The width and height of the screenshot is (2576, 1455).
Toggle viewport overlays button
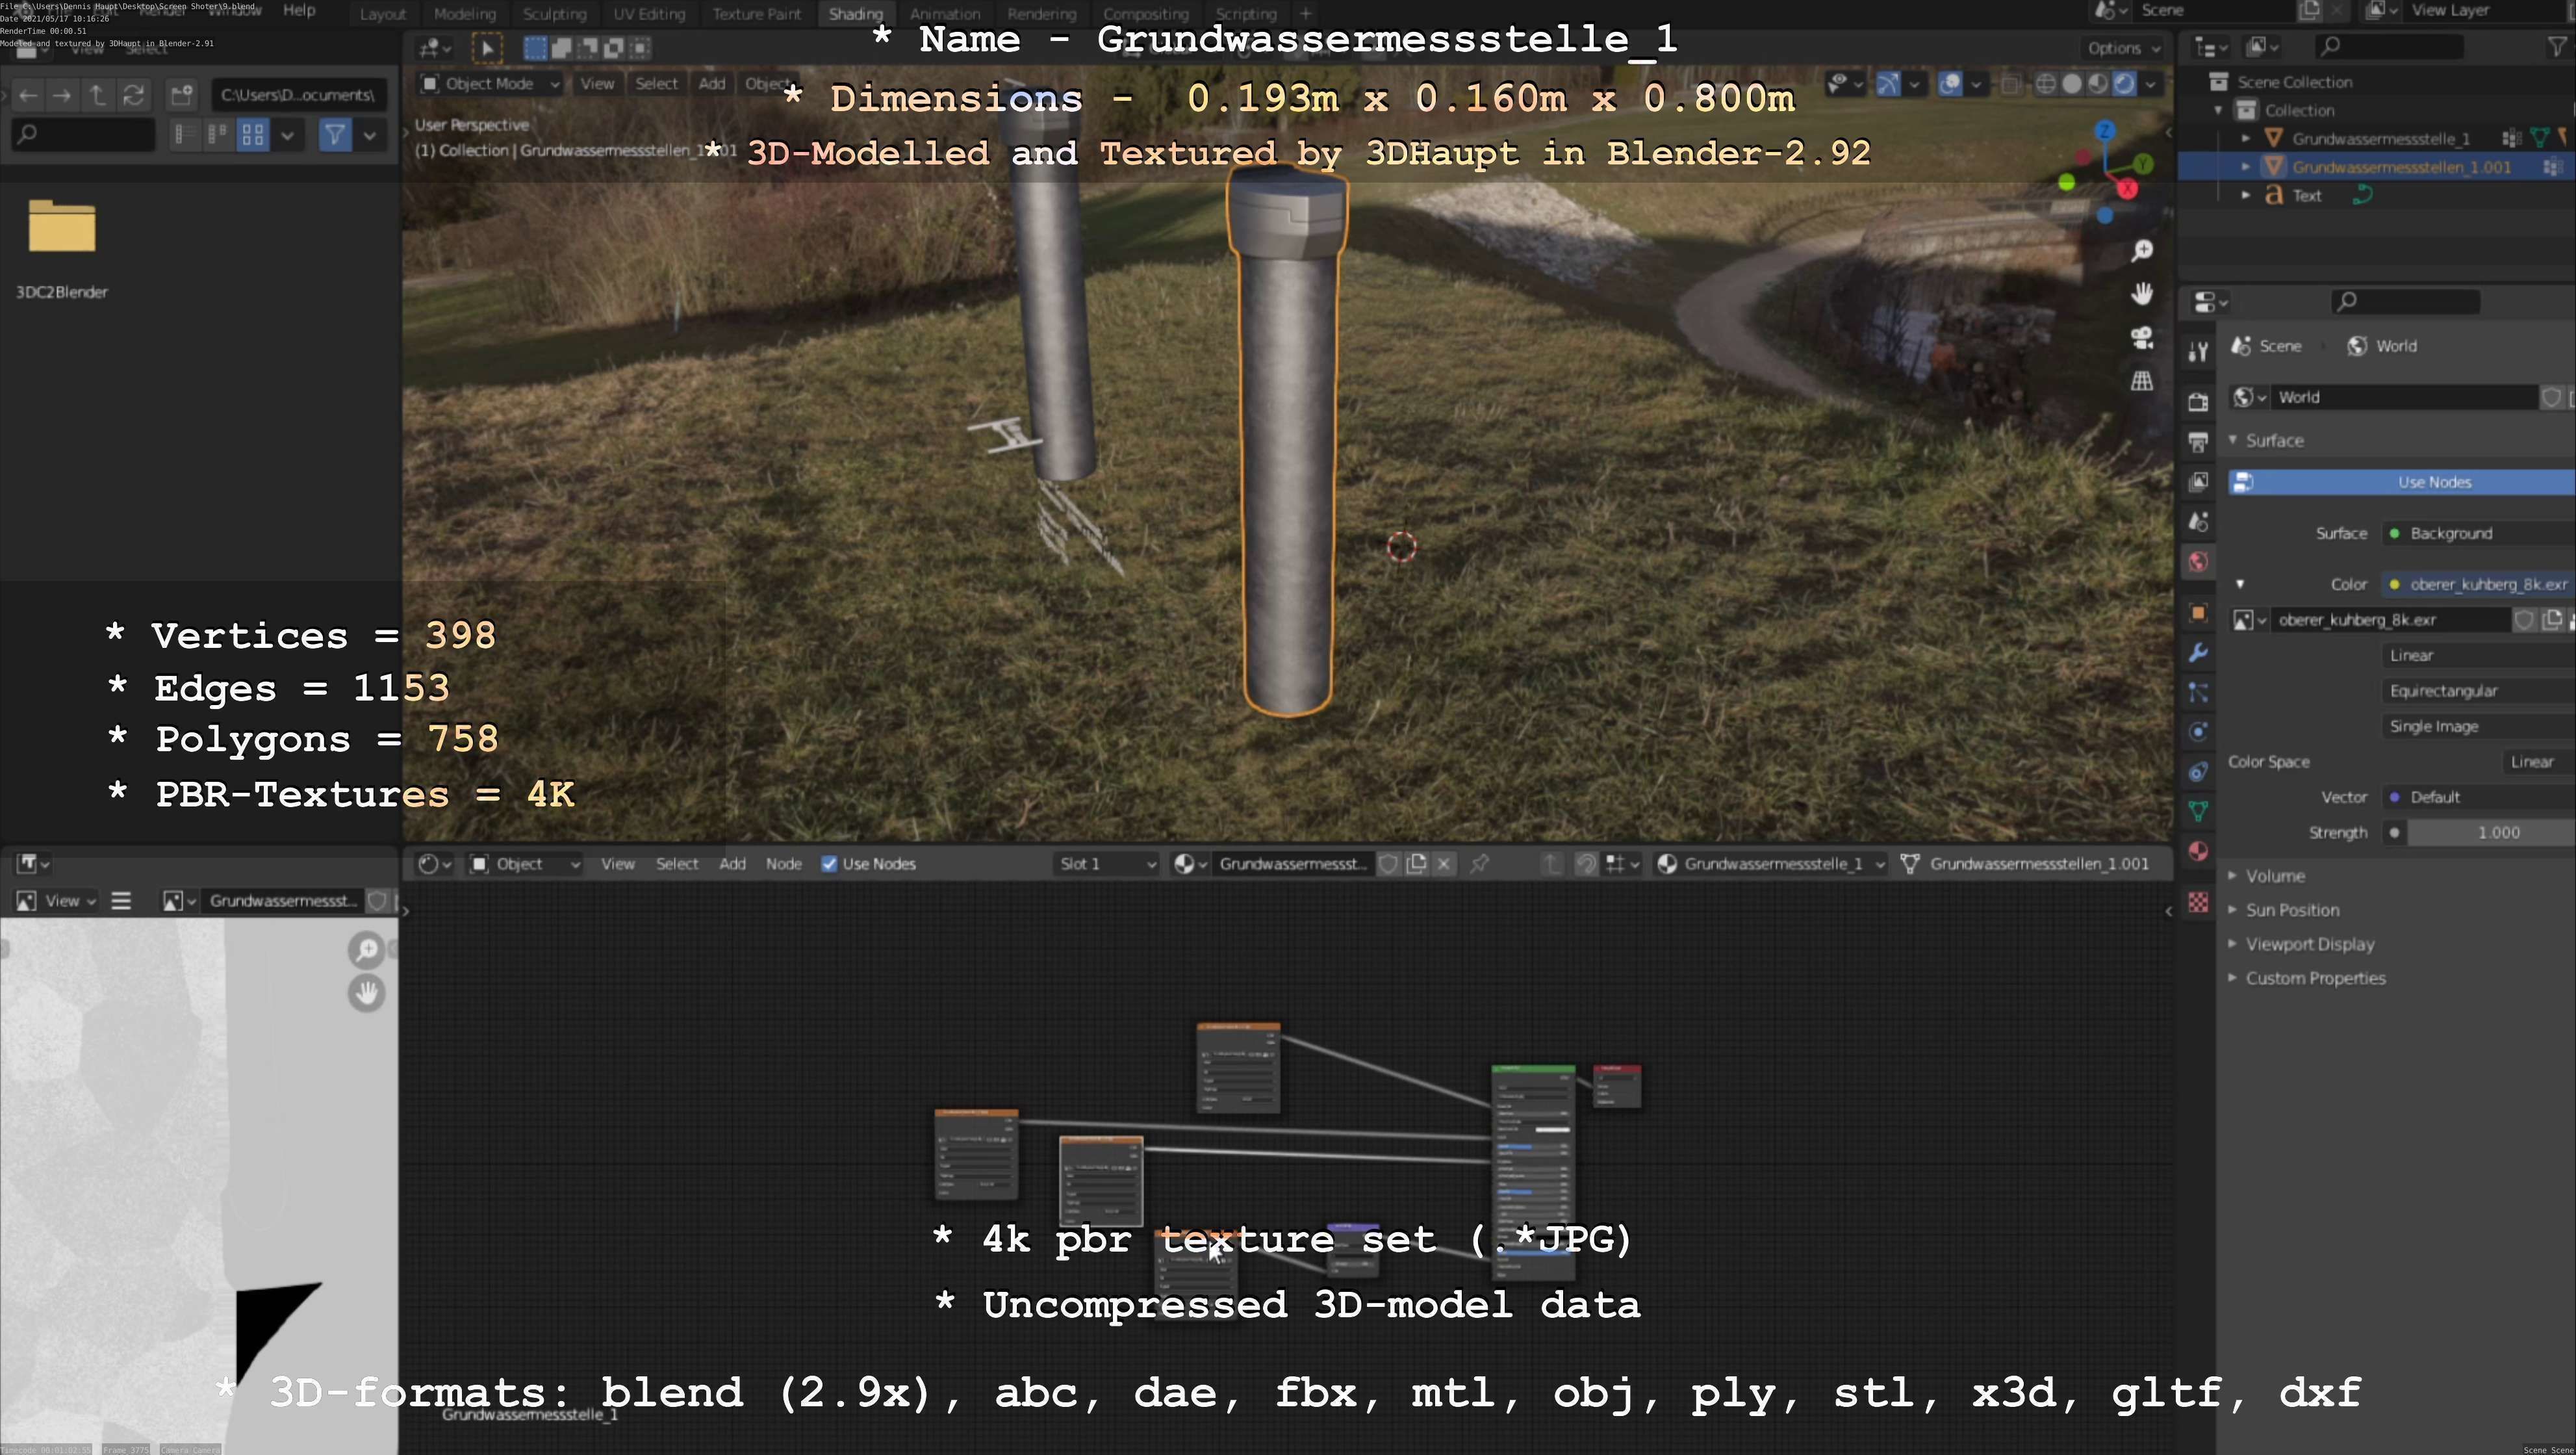[x=1949, y=84]
